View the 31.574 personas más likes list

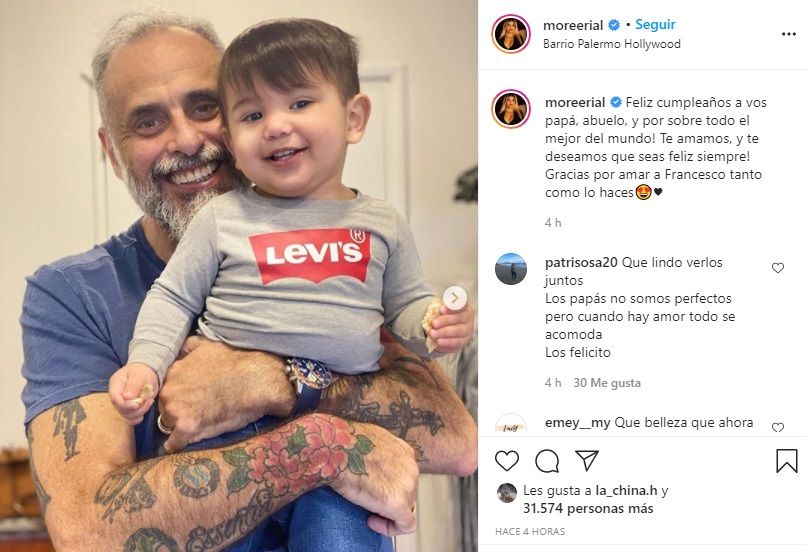588,508
